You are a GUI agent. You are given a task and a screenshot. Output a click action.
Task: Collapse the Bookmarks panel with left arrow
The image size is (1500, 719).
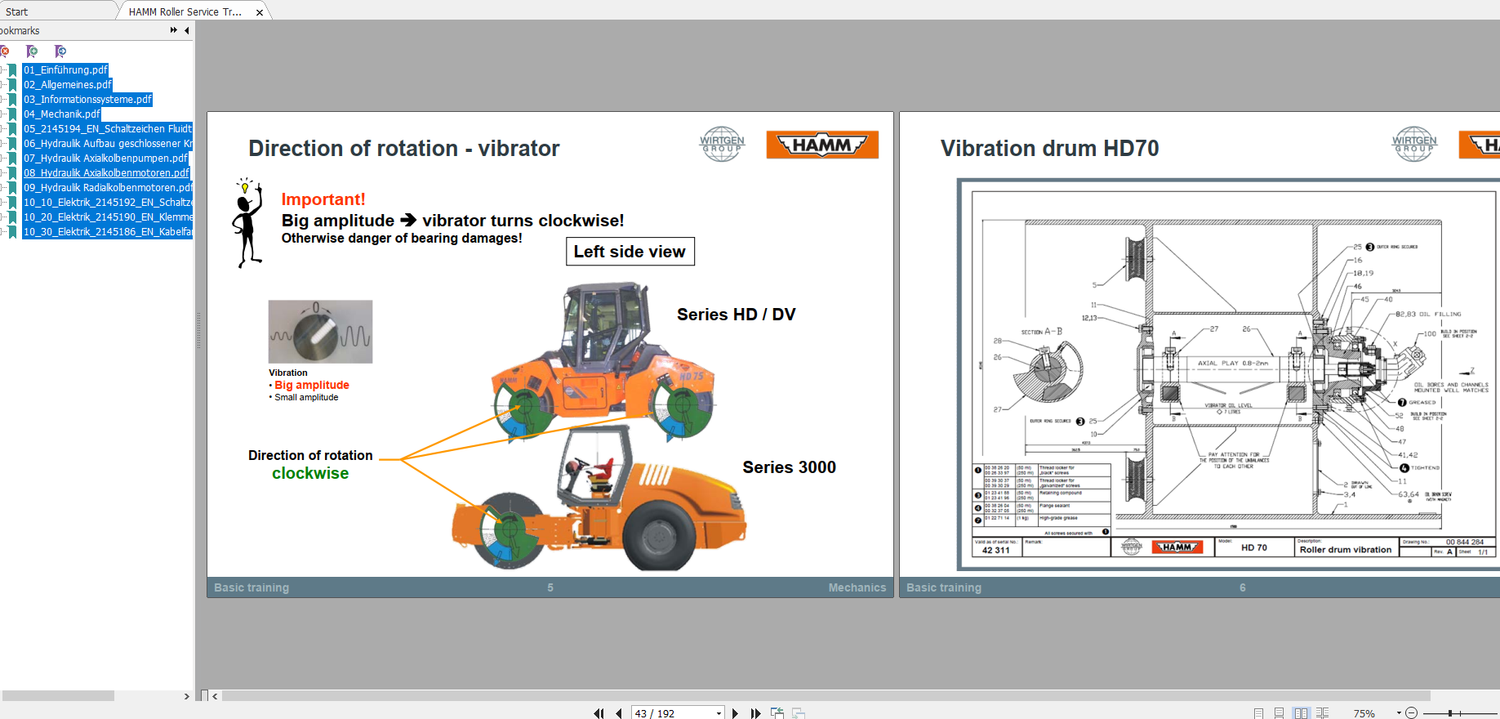tap(187, 31)
